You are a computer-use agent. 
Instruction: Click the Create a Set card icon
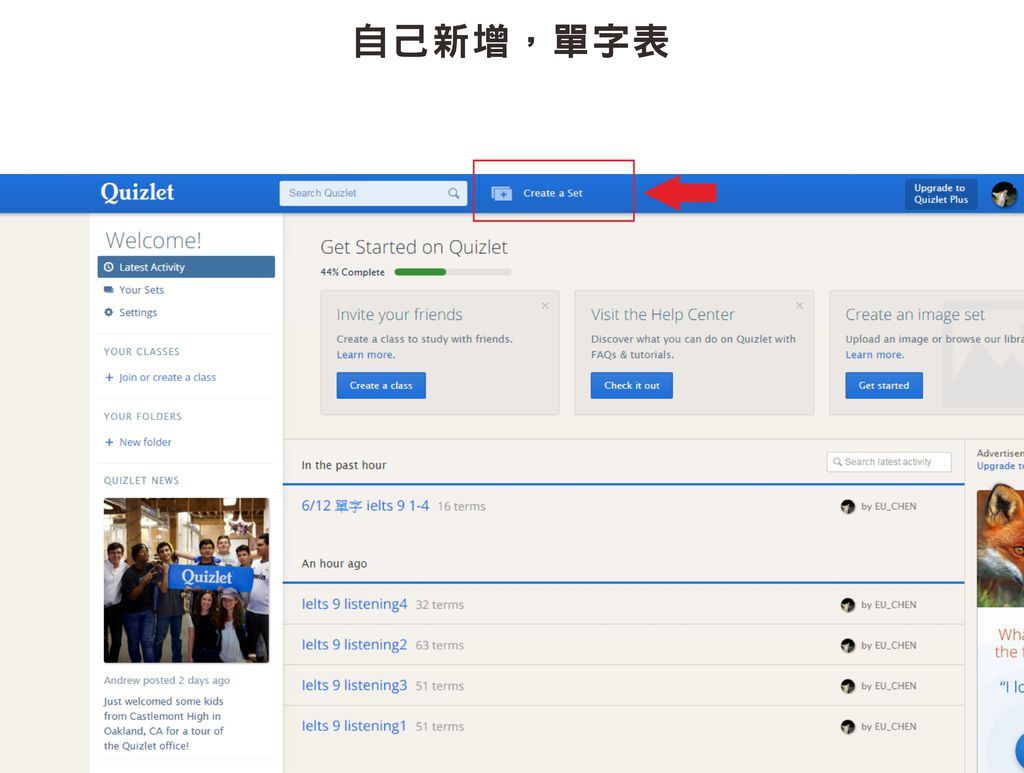click(502, 193)
